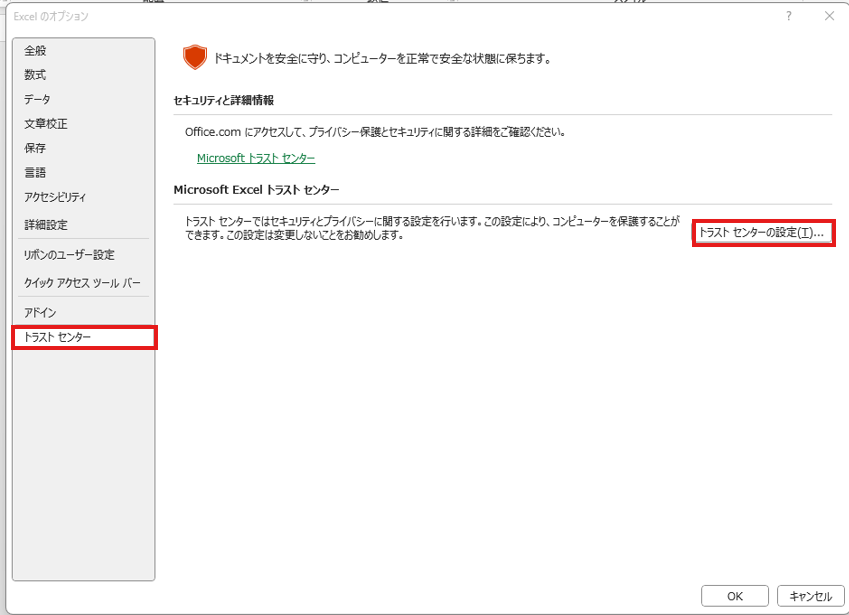This screenshot has height=615, width=849.
Task: Open リボンのユーザー設定 page
Action: 69,255
